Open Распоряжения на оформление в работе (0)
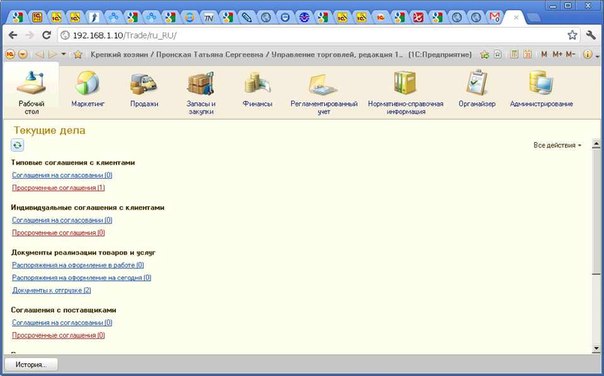This screenshot has width=604, height=376. coord(78,265)
